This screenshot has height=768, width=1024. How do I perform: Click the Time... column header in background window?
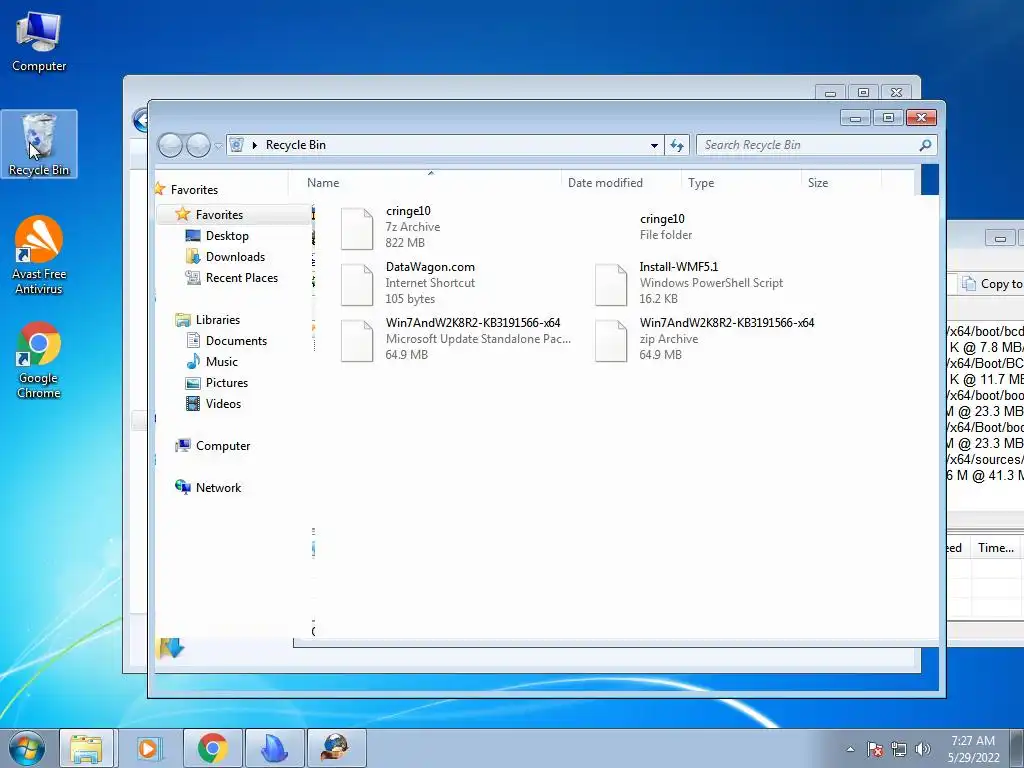[x=995, y=548]
